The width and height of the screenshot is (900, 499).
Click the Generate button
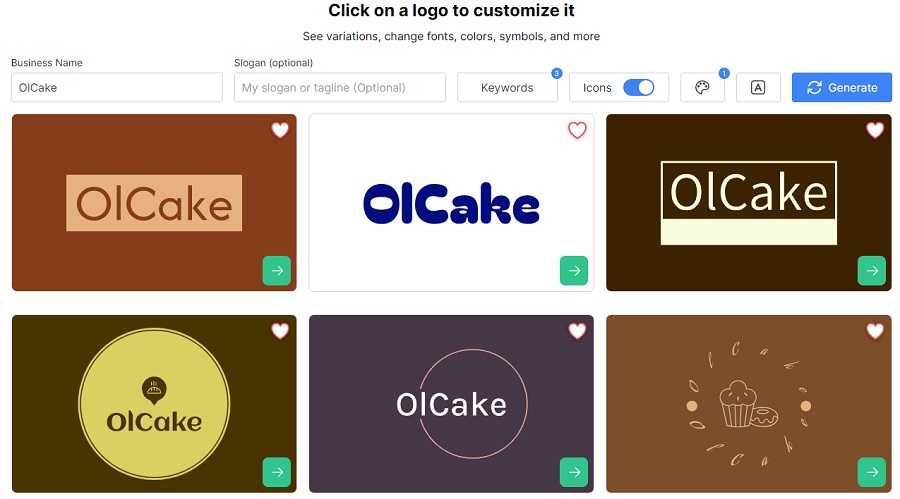point(841,87)
